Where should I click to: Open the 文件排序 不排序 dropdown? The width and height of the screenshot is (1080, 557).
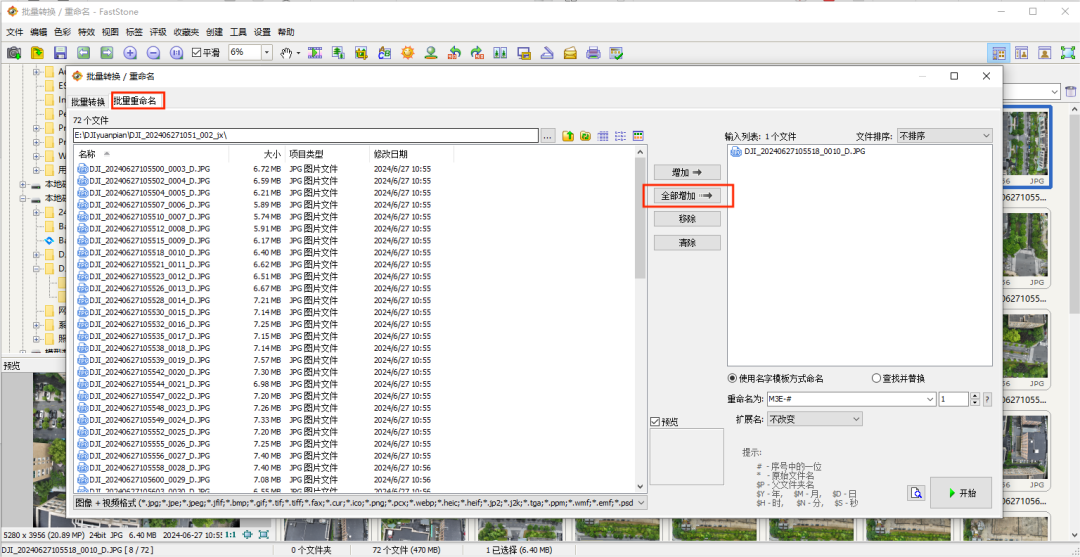pos(943,136)
